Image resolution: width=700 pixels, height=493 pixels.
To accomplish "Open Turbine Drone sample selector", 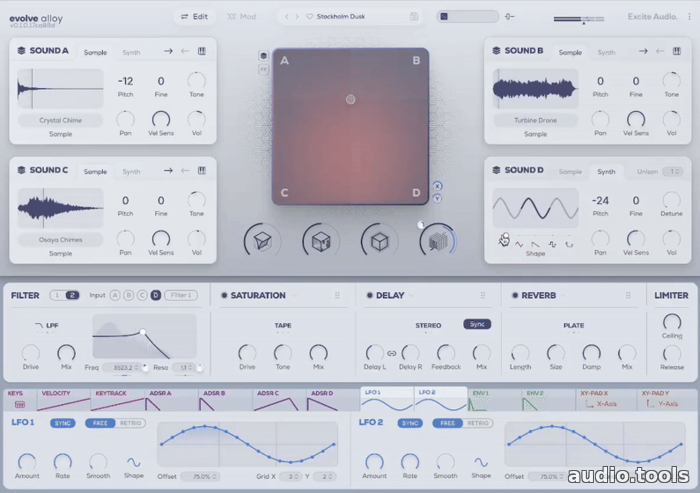I will (535, 120).
